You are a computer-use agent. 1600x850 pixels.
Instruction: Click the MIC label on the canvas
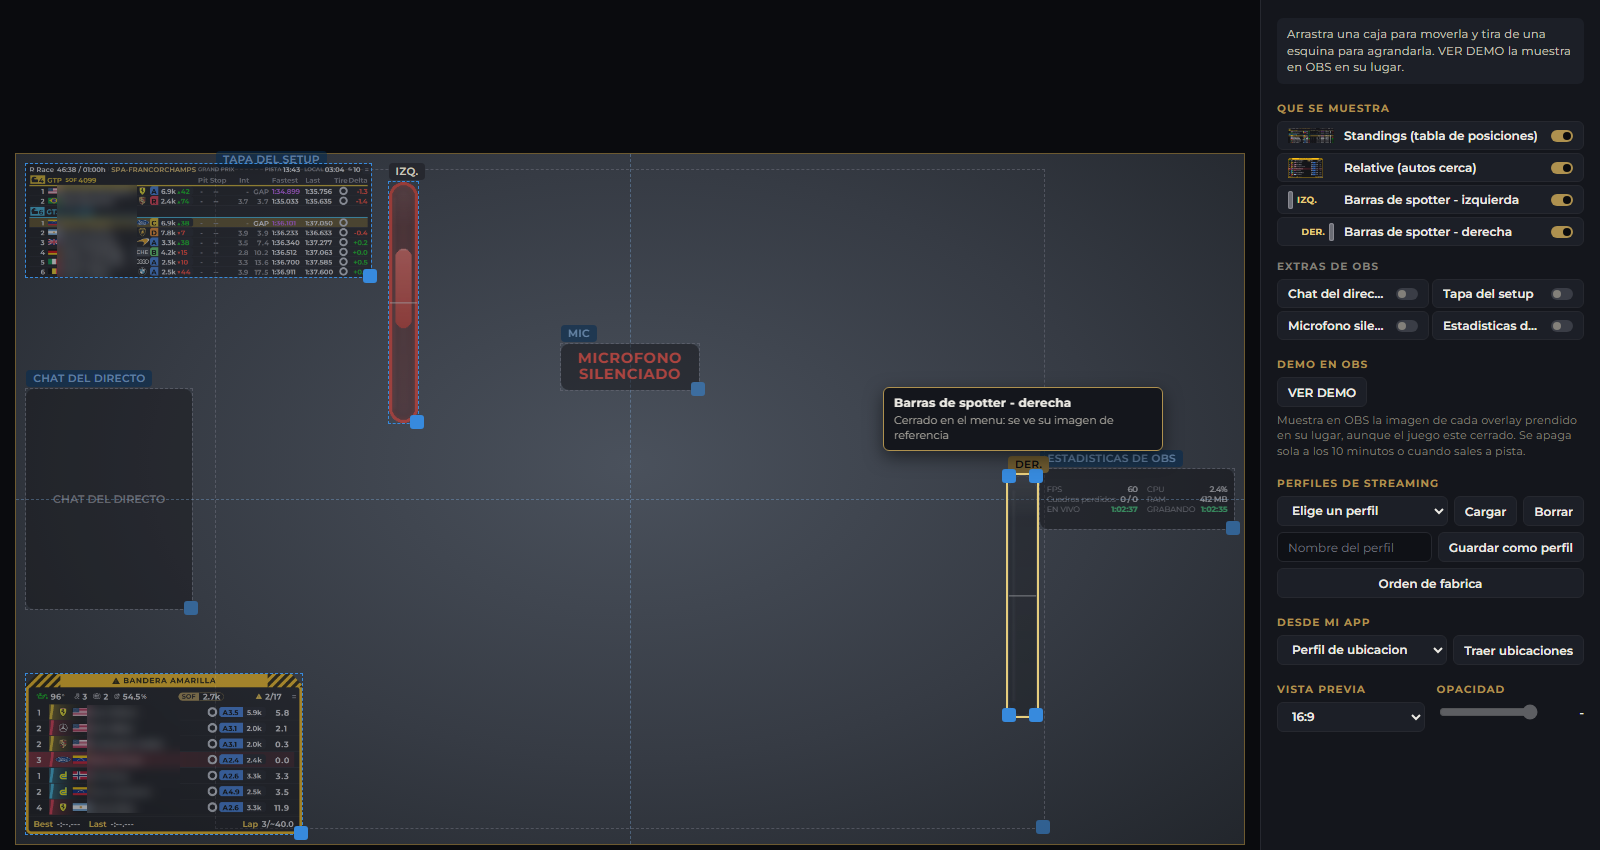pyautogui.click(x=579, y=334)
